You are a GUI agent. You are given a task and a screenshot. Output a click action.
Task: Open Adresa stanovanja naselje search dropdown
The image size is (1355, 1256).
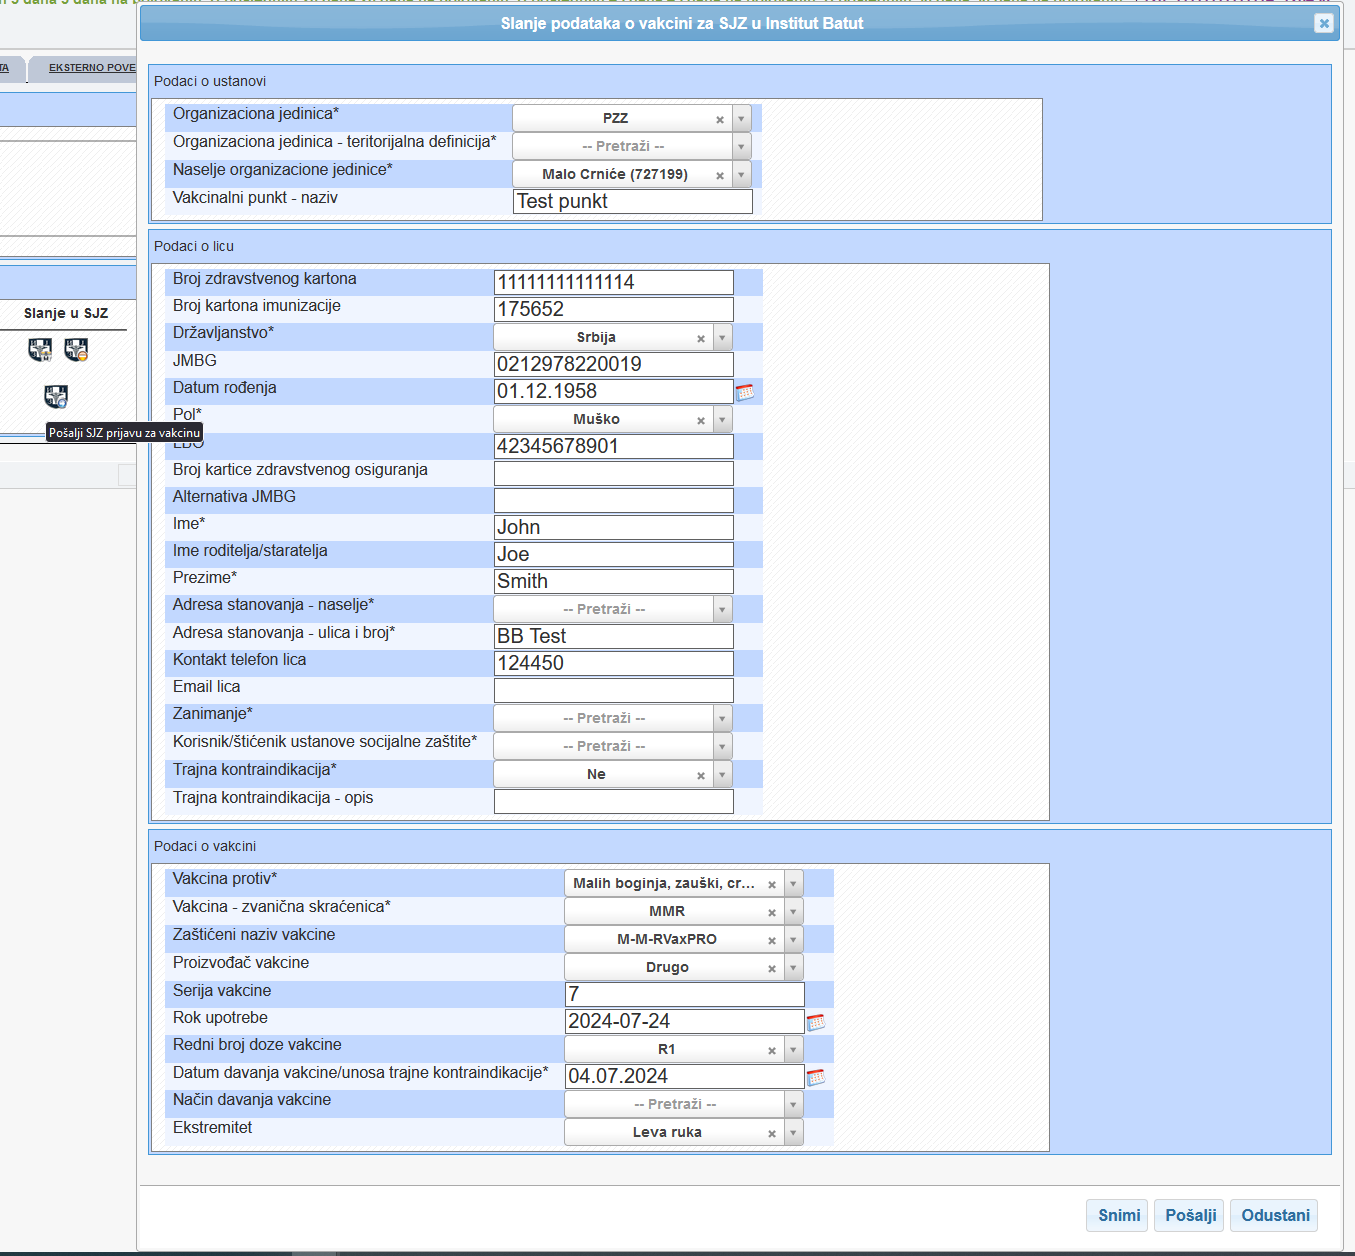pyautogui.click(x=613, y=609)
